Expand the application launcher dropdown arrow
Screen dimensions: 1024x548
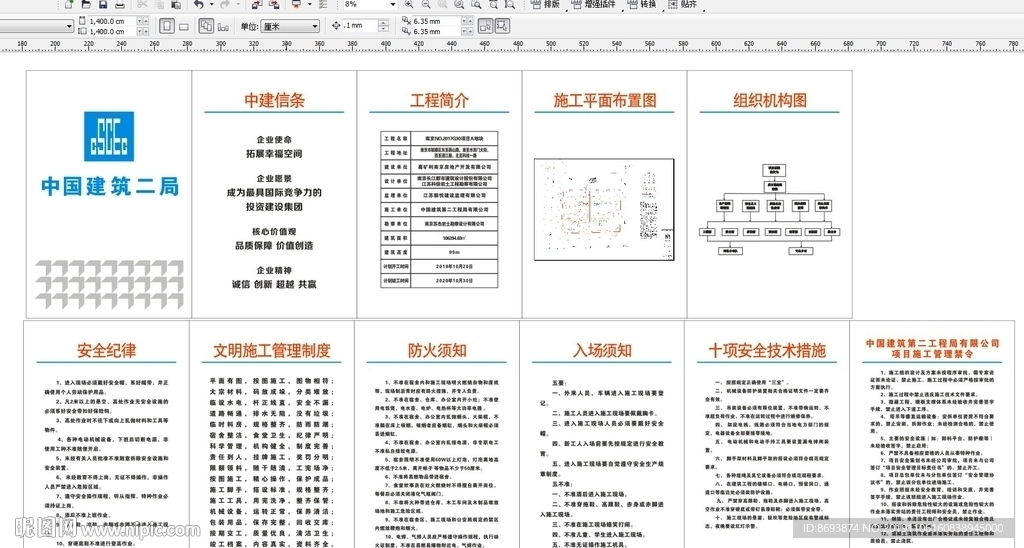coord(309,5)
